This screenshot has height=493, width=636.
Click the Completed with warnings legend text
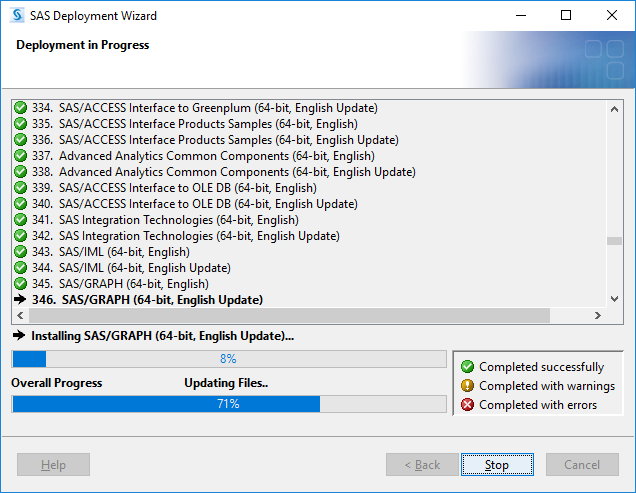(547, 386)
